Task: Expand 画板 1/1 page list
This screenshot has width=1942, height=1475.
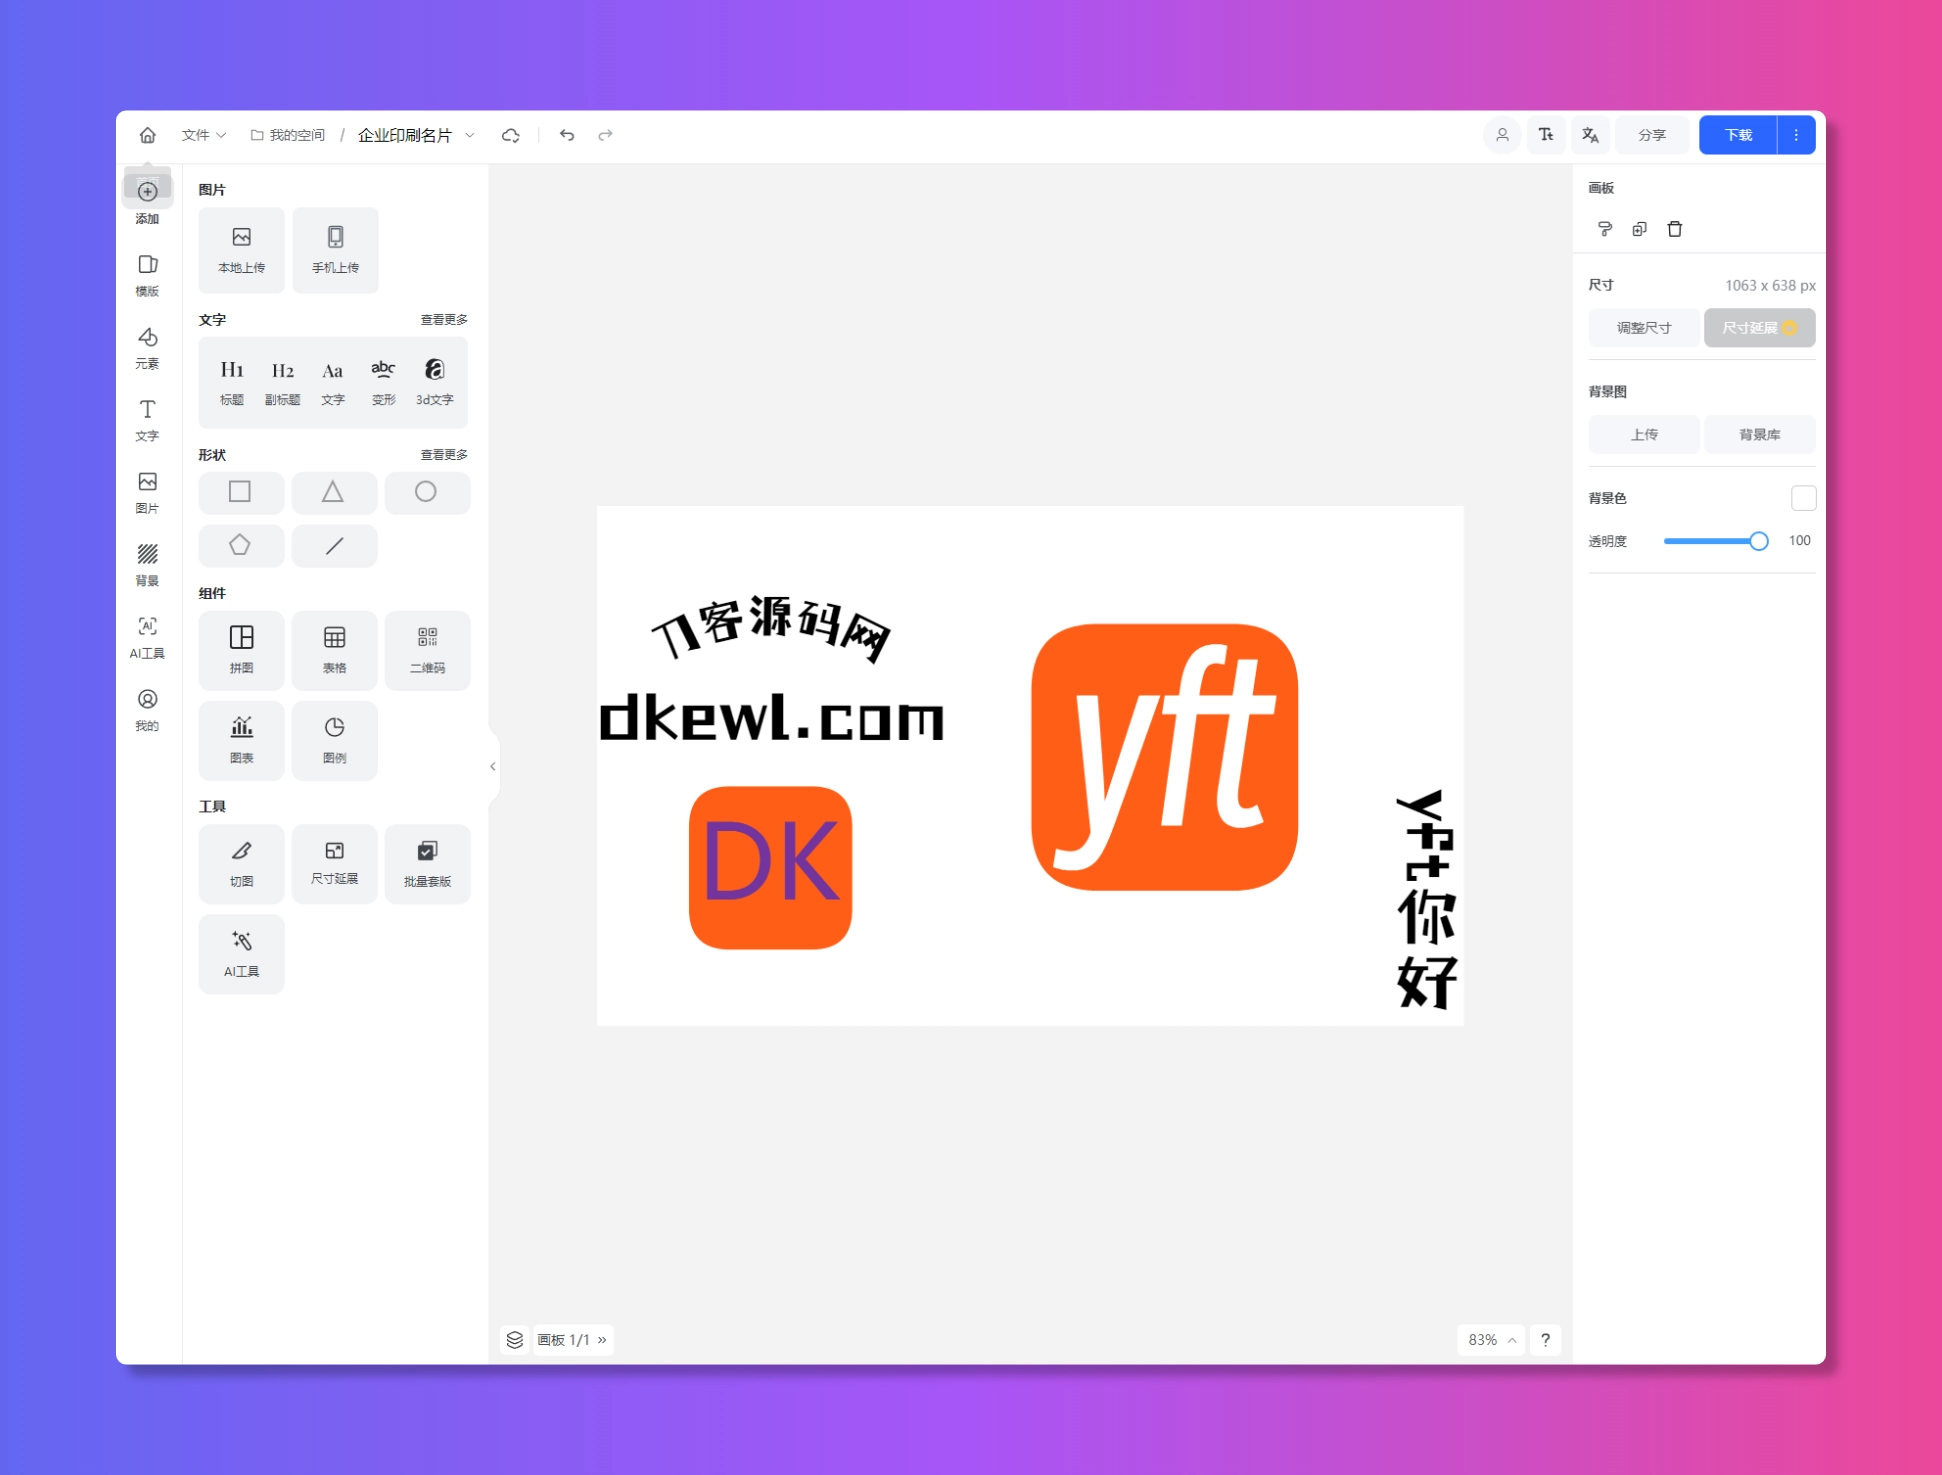Action: pos(572,1340)
